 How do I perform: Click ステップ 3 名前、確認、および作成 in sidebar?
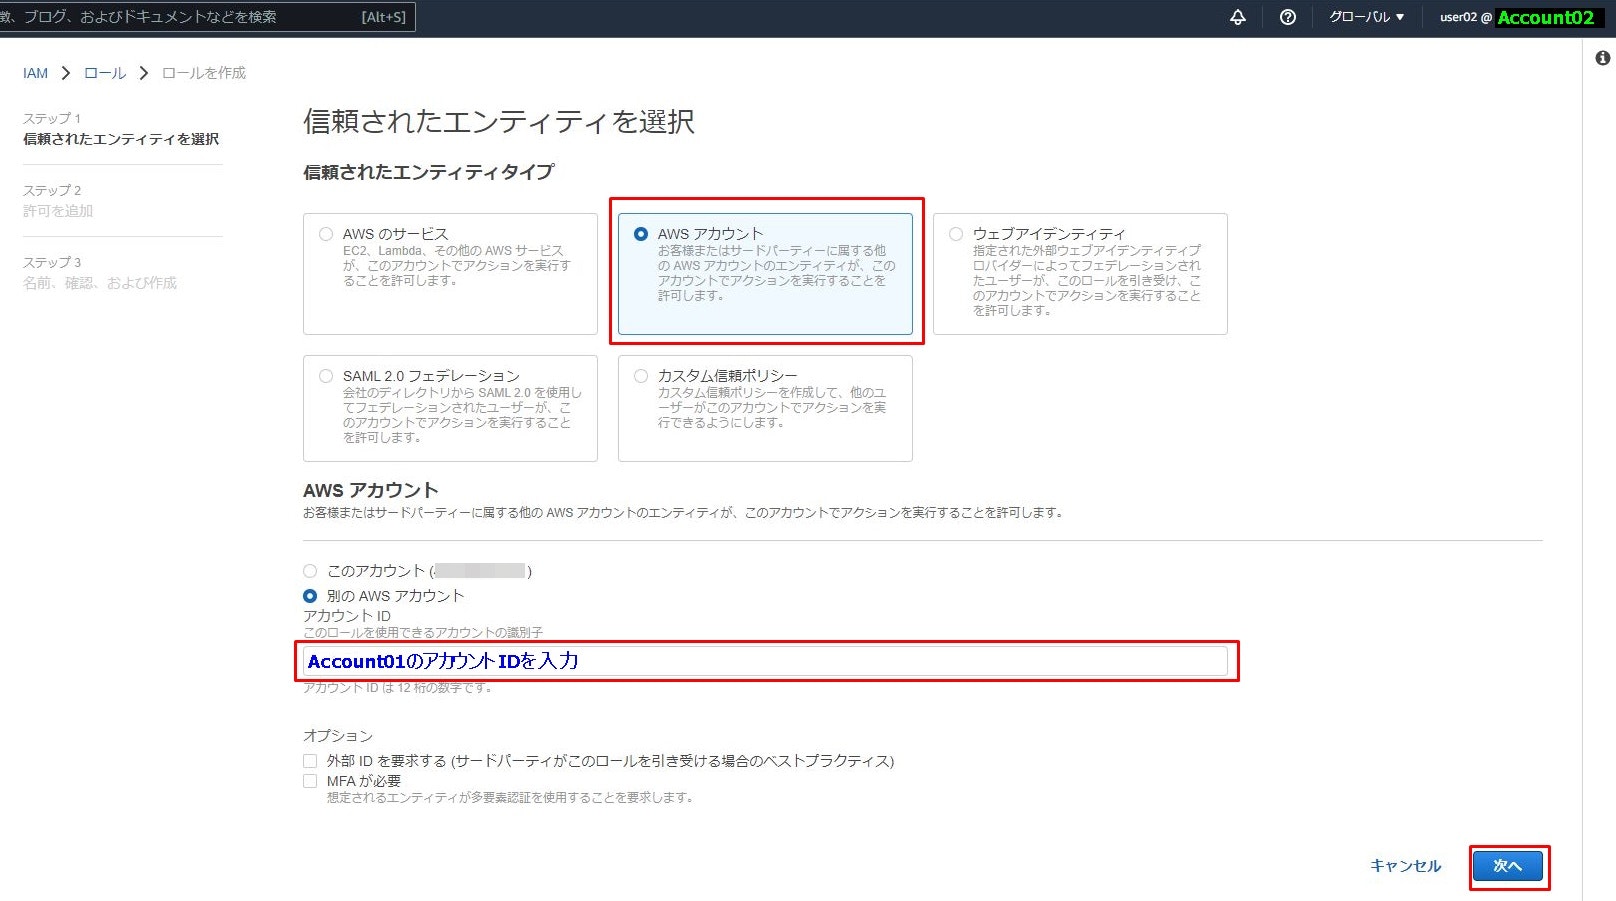pyautogui.click(x=100, y=273)
